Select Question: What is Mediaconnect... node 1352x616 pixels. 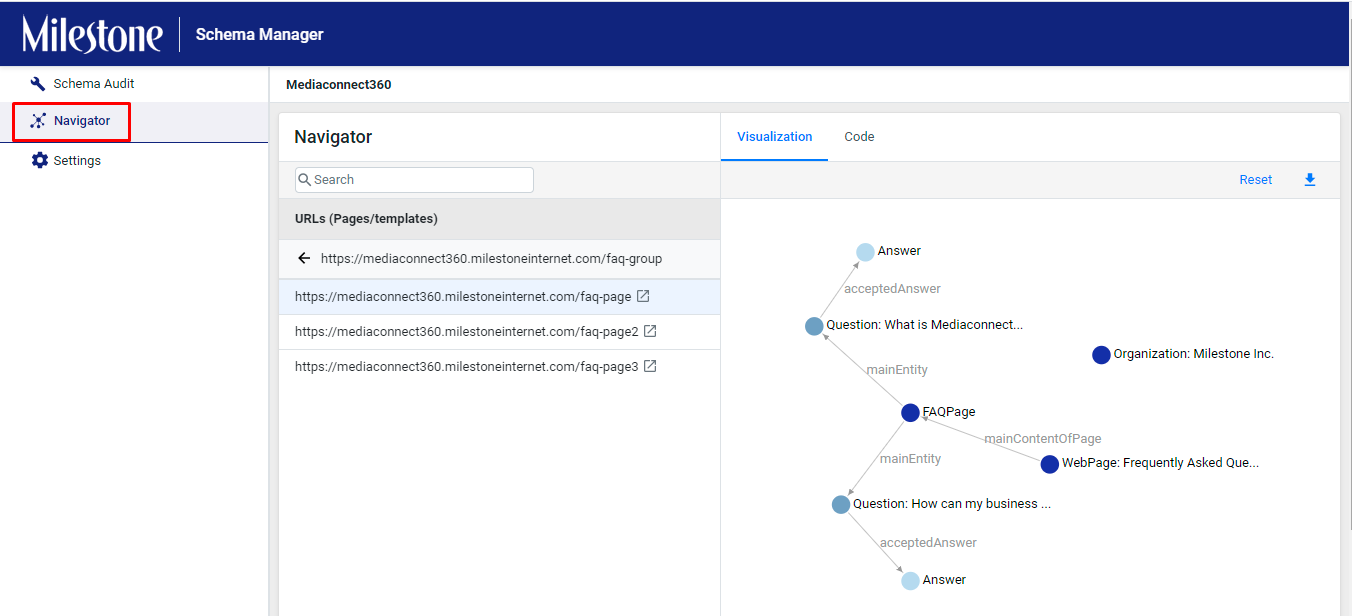tap(814, 326)
